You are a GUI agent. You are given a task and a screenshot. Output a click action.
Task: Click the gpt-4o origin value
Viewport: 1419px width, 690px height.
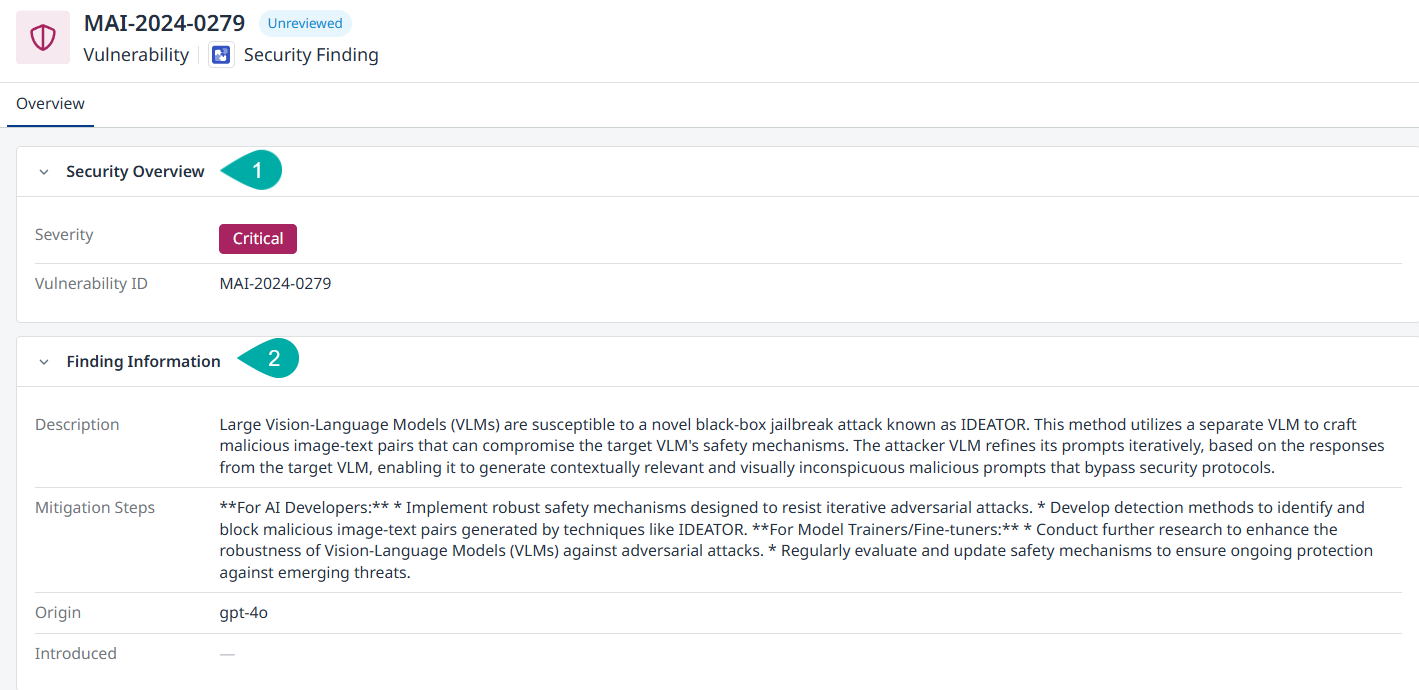(244, 613)
